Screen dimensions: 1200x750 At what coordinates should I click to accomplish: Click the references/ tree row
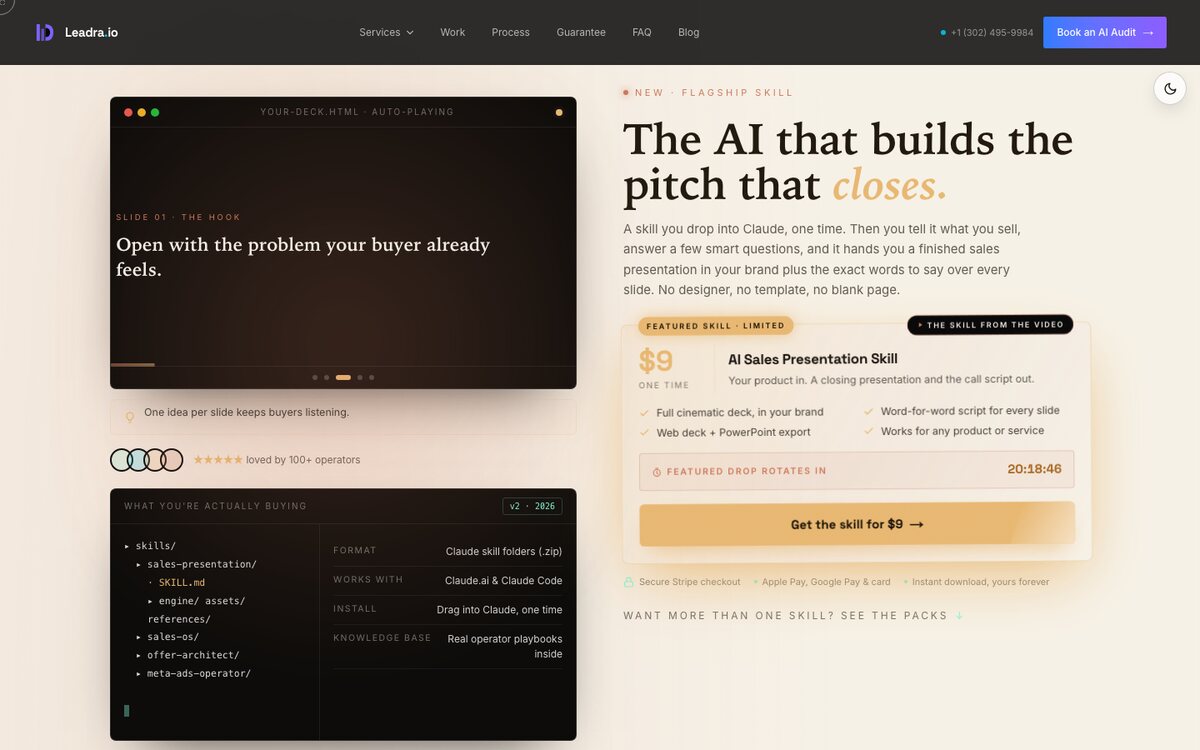point(180,619)
